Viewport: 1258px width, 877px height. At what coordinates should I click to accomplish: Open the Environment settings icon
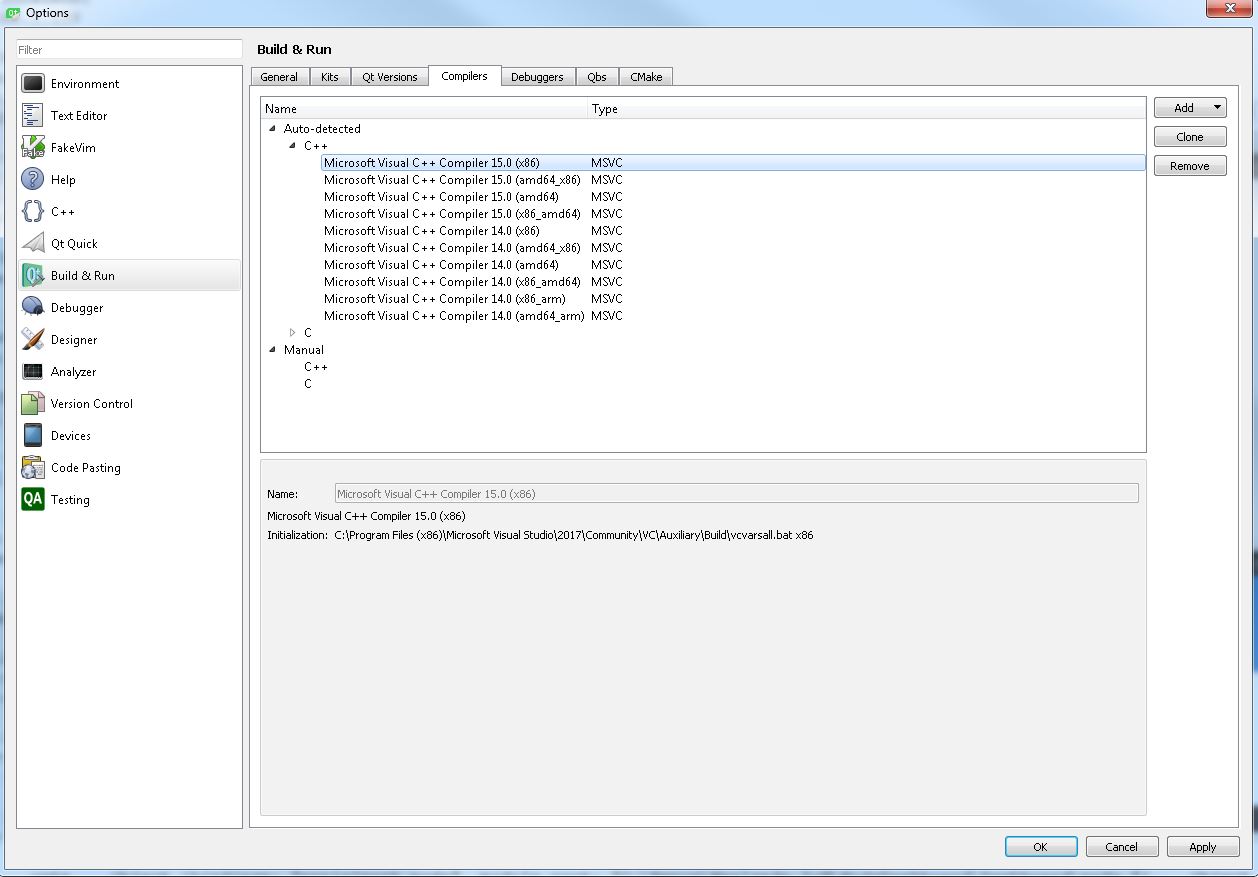pyautogui.click(x=33, y=84)
